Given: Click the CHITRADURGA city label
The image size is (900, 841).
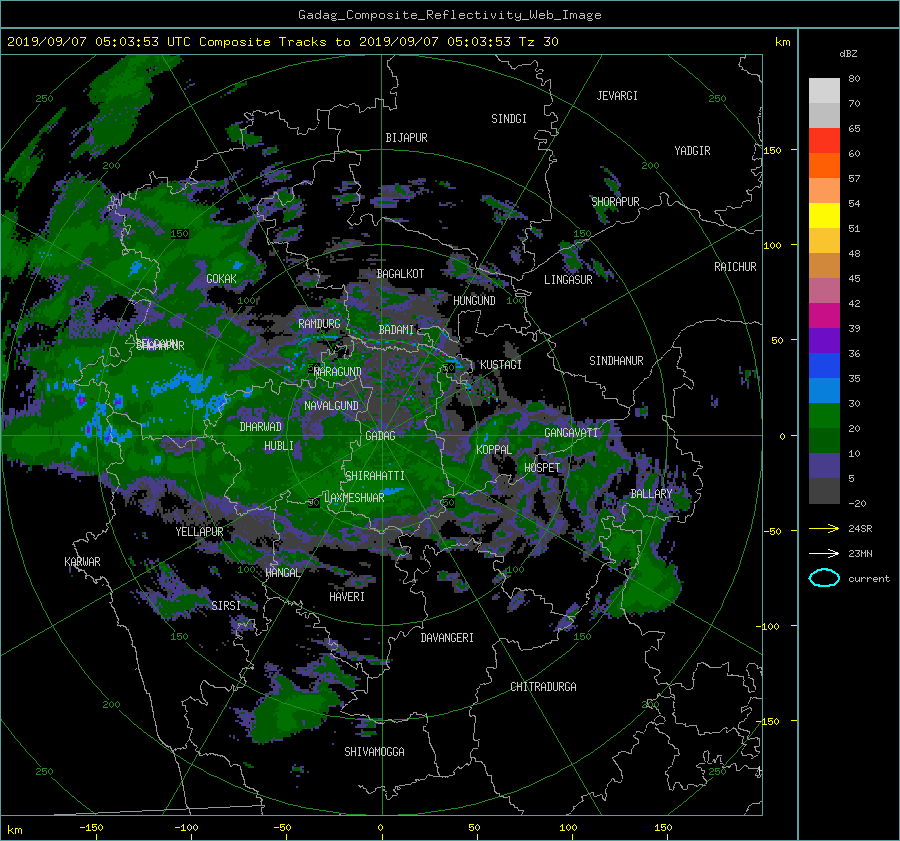Looking at the screenshot, I should [544, 687].
